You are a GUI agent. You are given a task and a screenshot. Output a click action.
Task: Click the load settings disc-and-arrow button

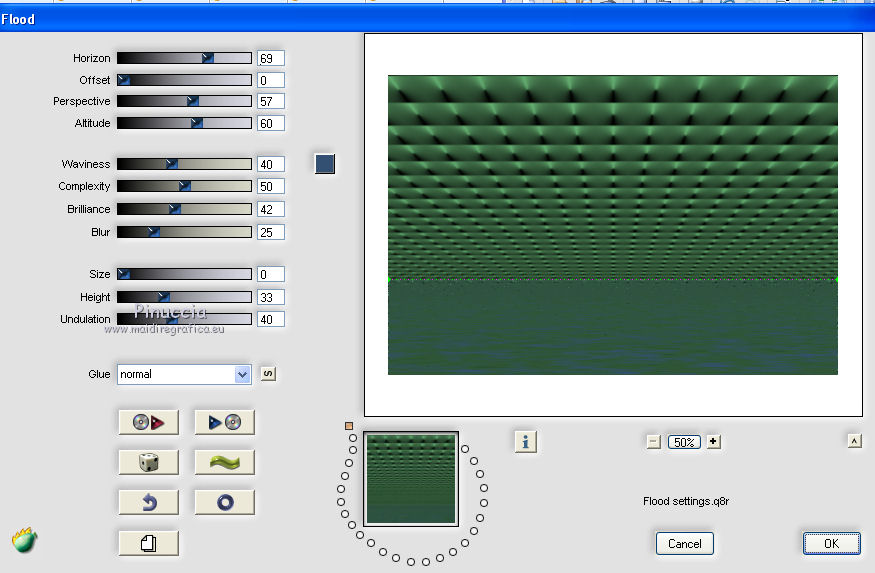[x=148, y=422]
